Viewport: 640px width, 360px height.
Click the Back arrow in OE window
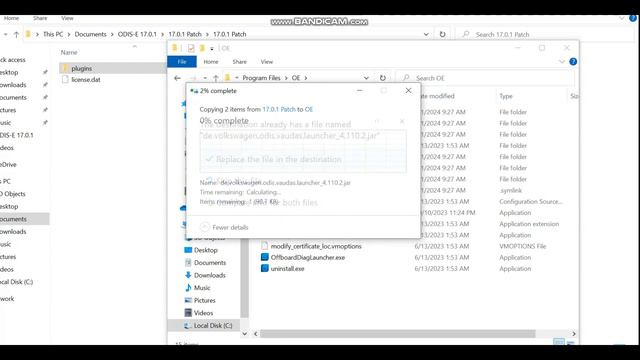(177, 78)
